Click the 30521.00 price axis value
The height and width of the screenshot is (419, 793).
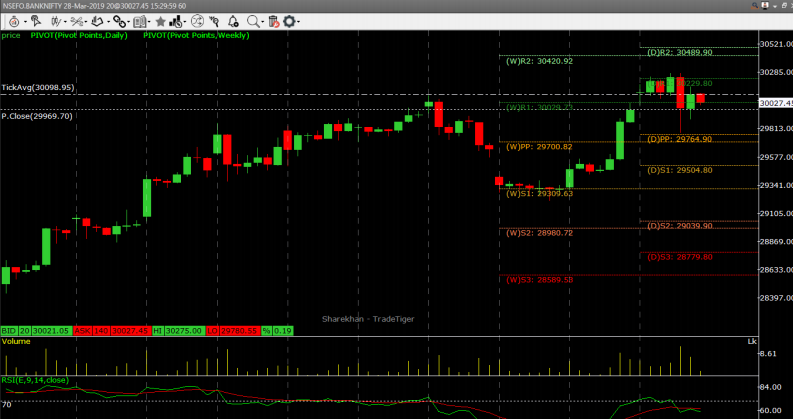776,45
